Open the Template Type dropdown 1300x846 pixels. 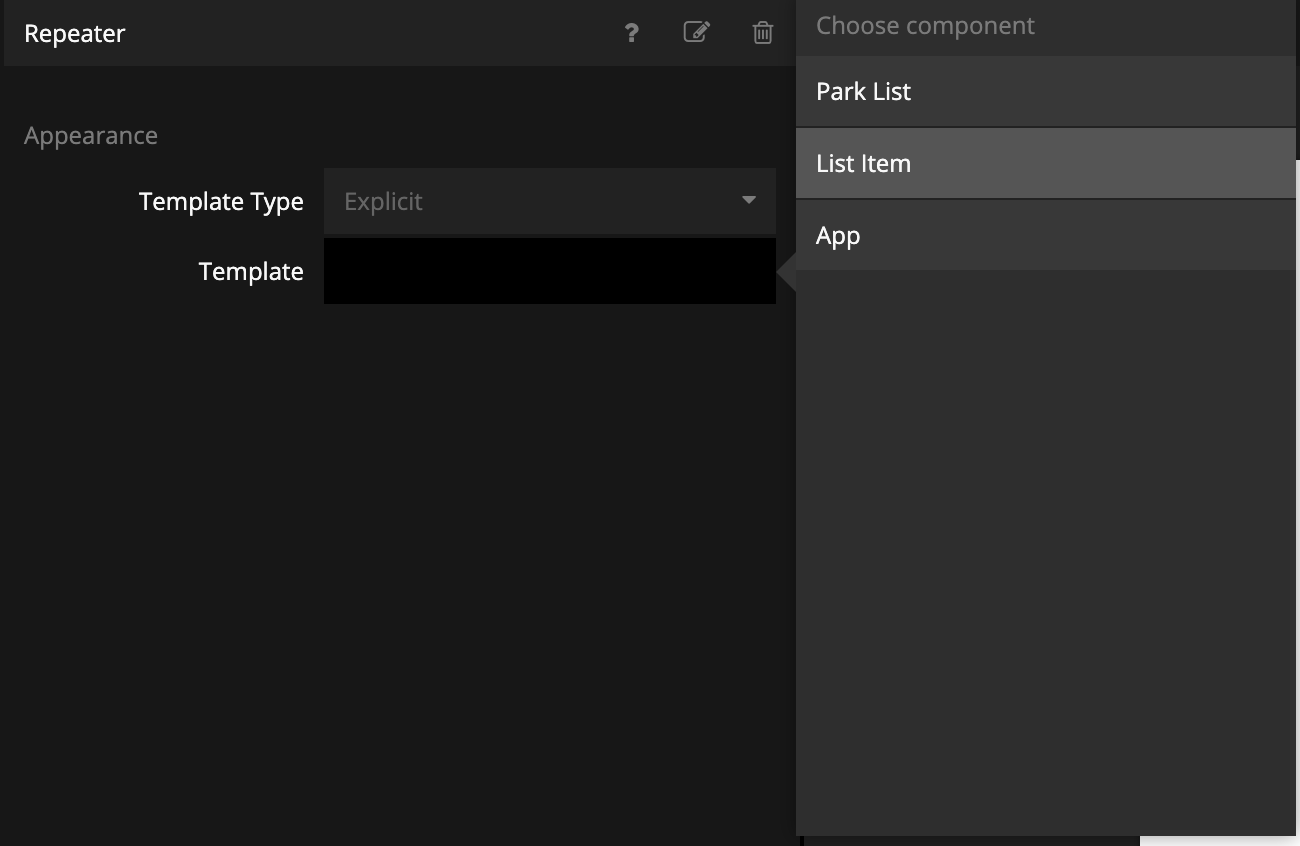click(549, 201)
